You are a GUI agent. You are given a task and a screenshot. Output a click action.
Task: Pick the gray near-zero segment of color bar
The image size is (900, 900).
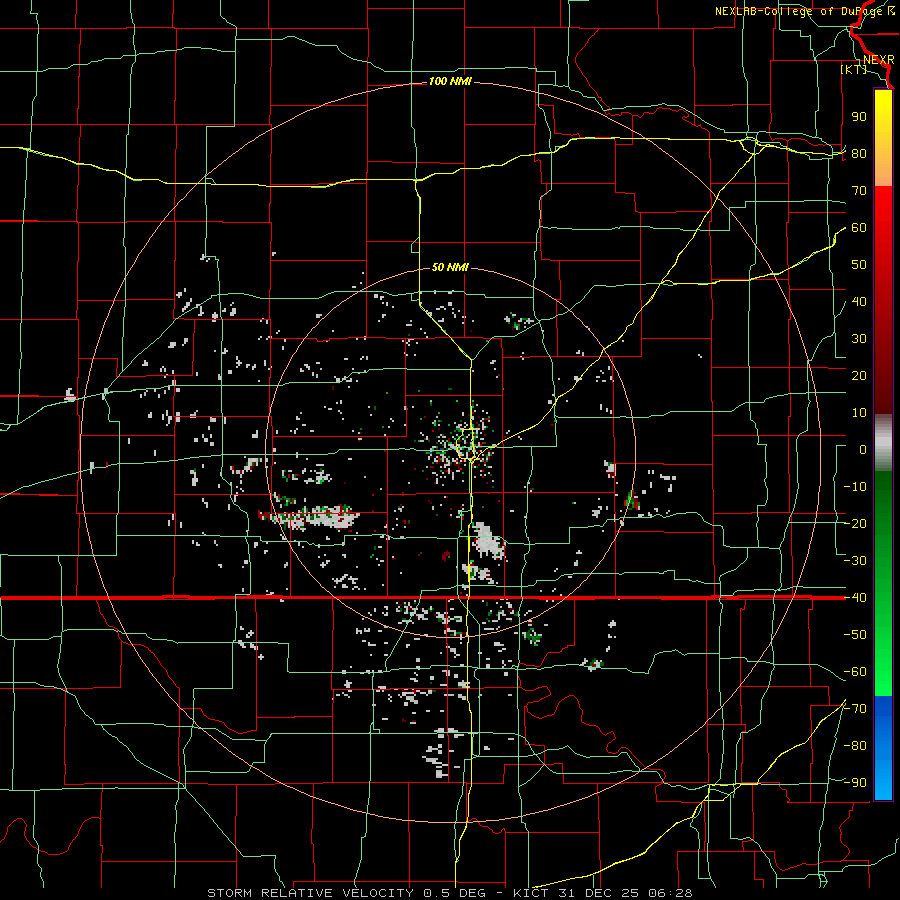[883, 443]
